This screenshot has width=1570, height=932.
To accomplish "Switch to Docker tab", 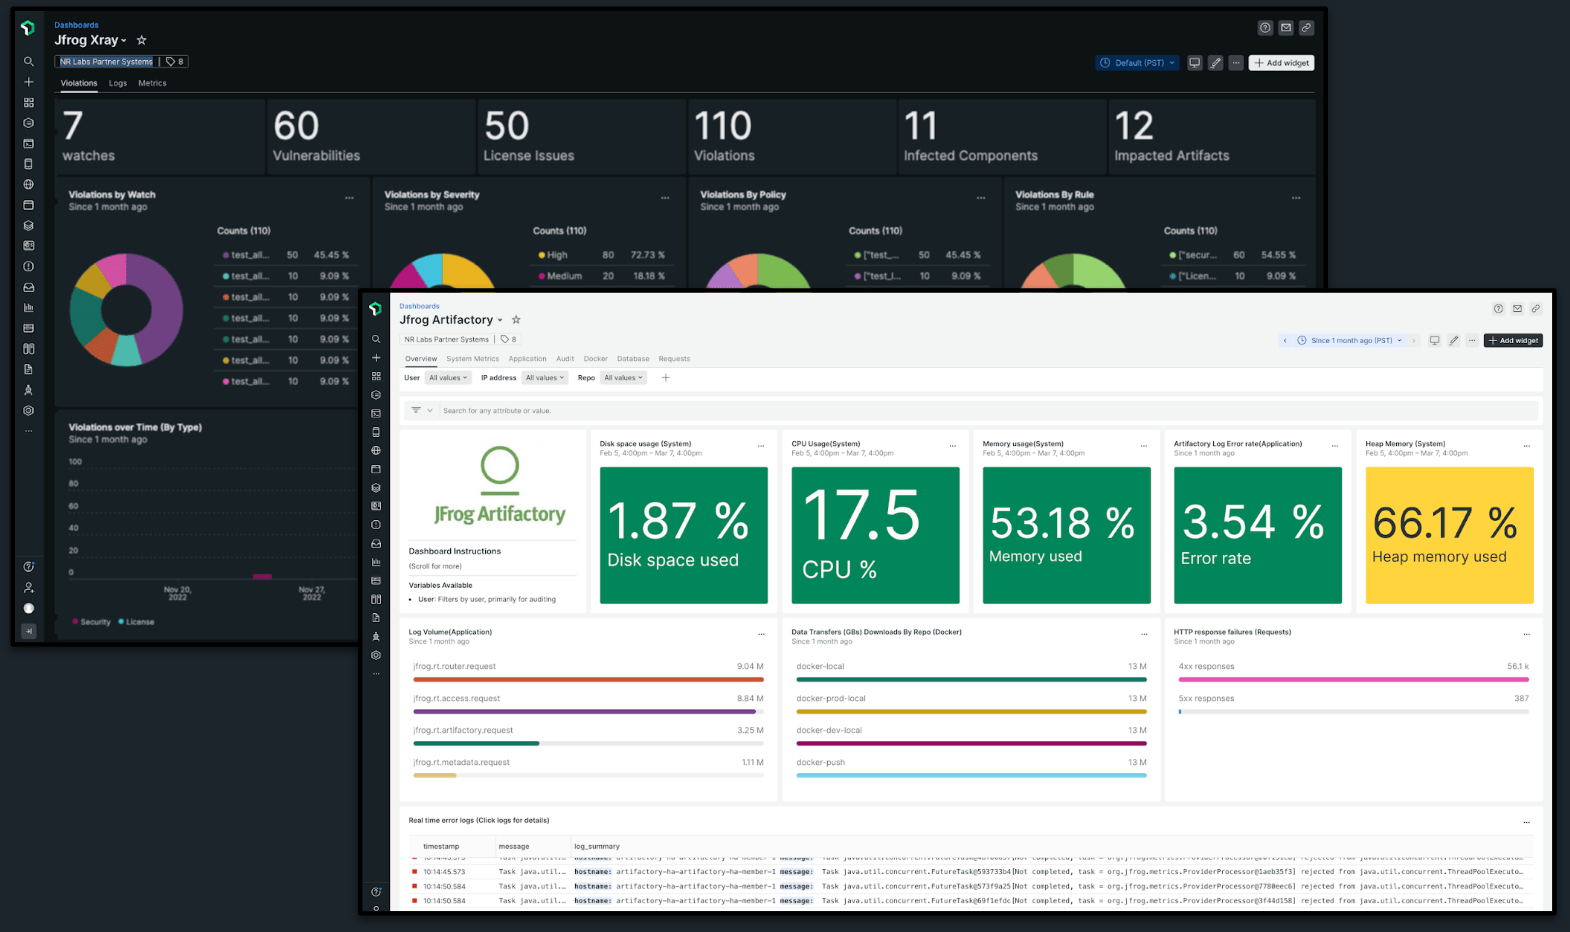I will point(596,359).
